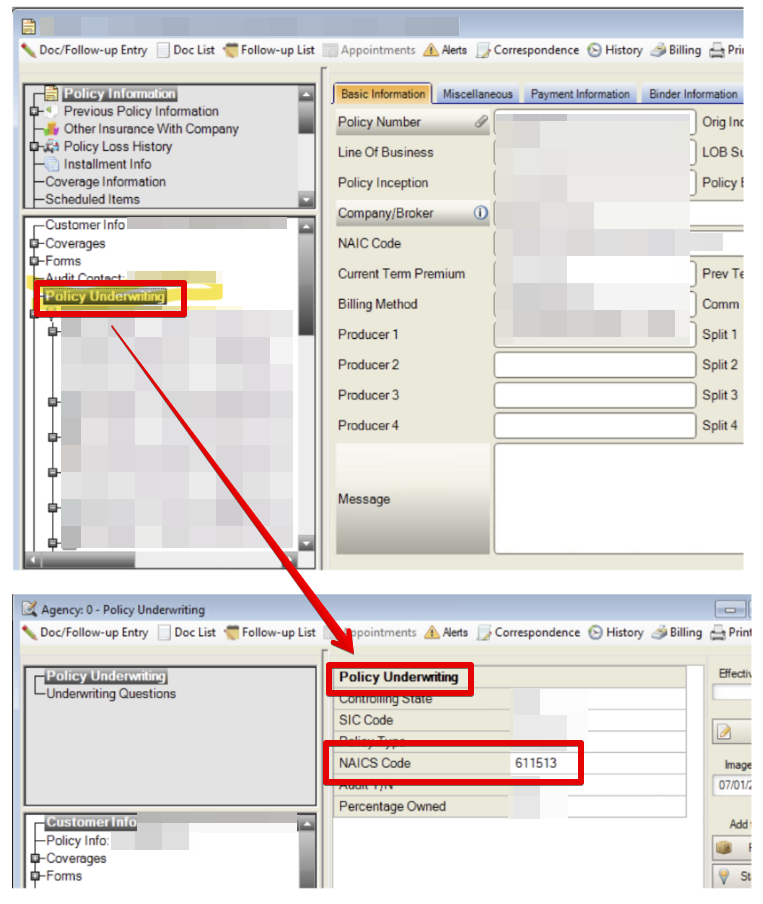
Task: Expand Coverages node in top window tree
Action: pos(34,243)
